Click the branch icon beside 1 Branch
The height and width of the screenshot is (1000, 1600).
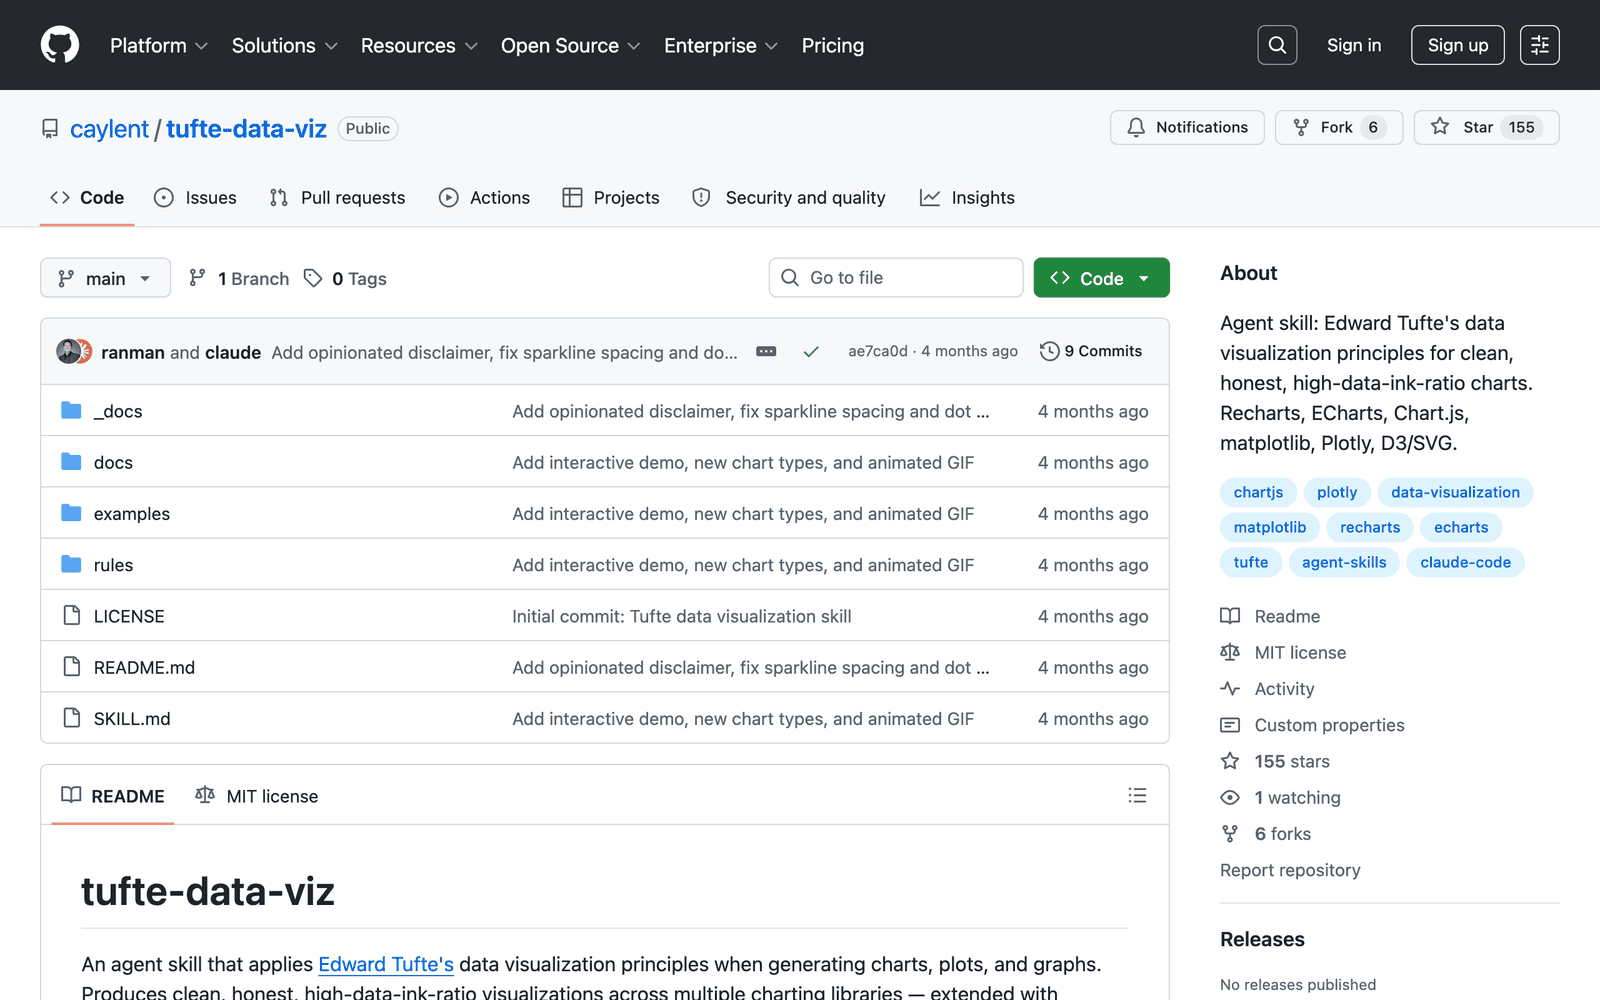tap(197, 278)
